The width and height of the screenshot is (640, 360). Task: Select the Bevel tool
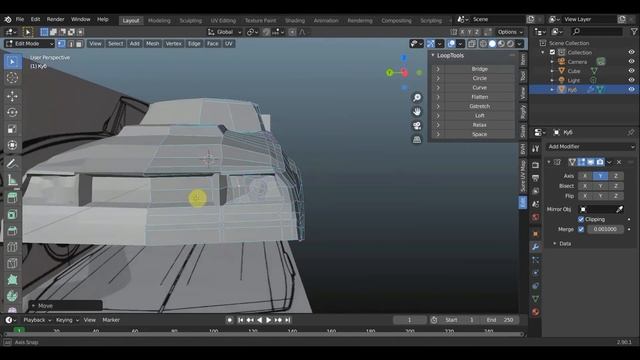tap(12, 231)
